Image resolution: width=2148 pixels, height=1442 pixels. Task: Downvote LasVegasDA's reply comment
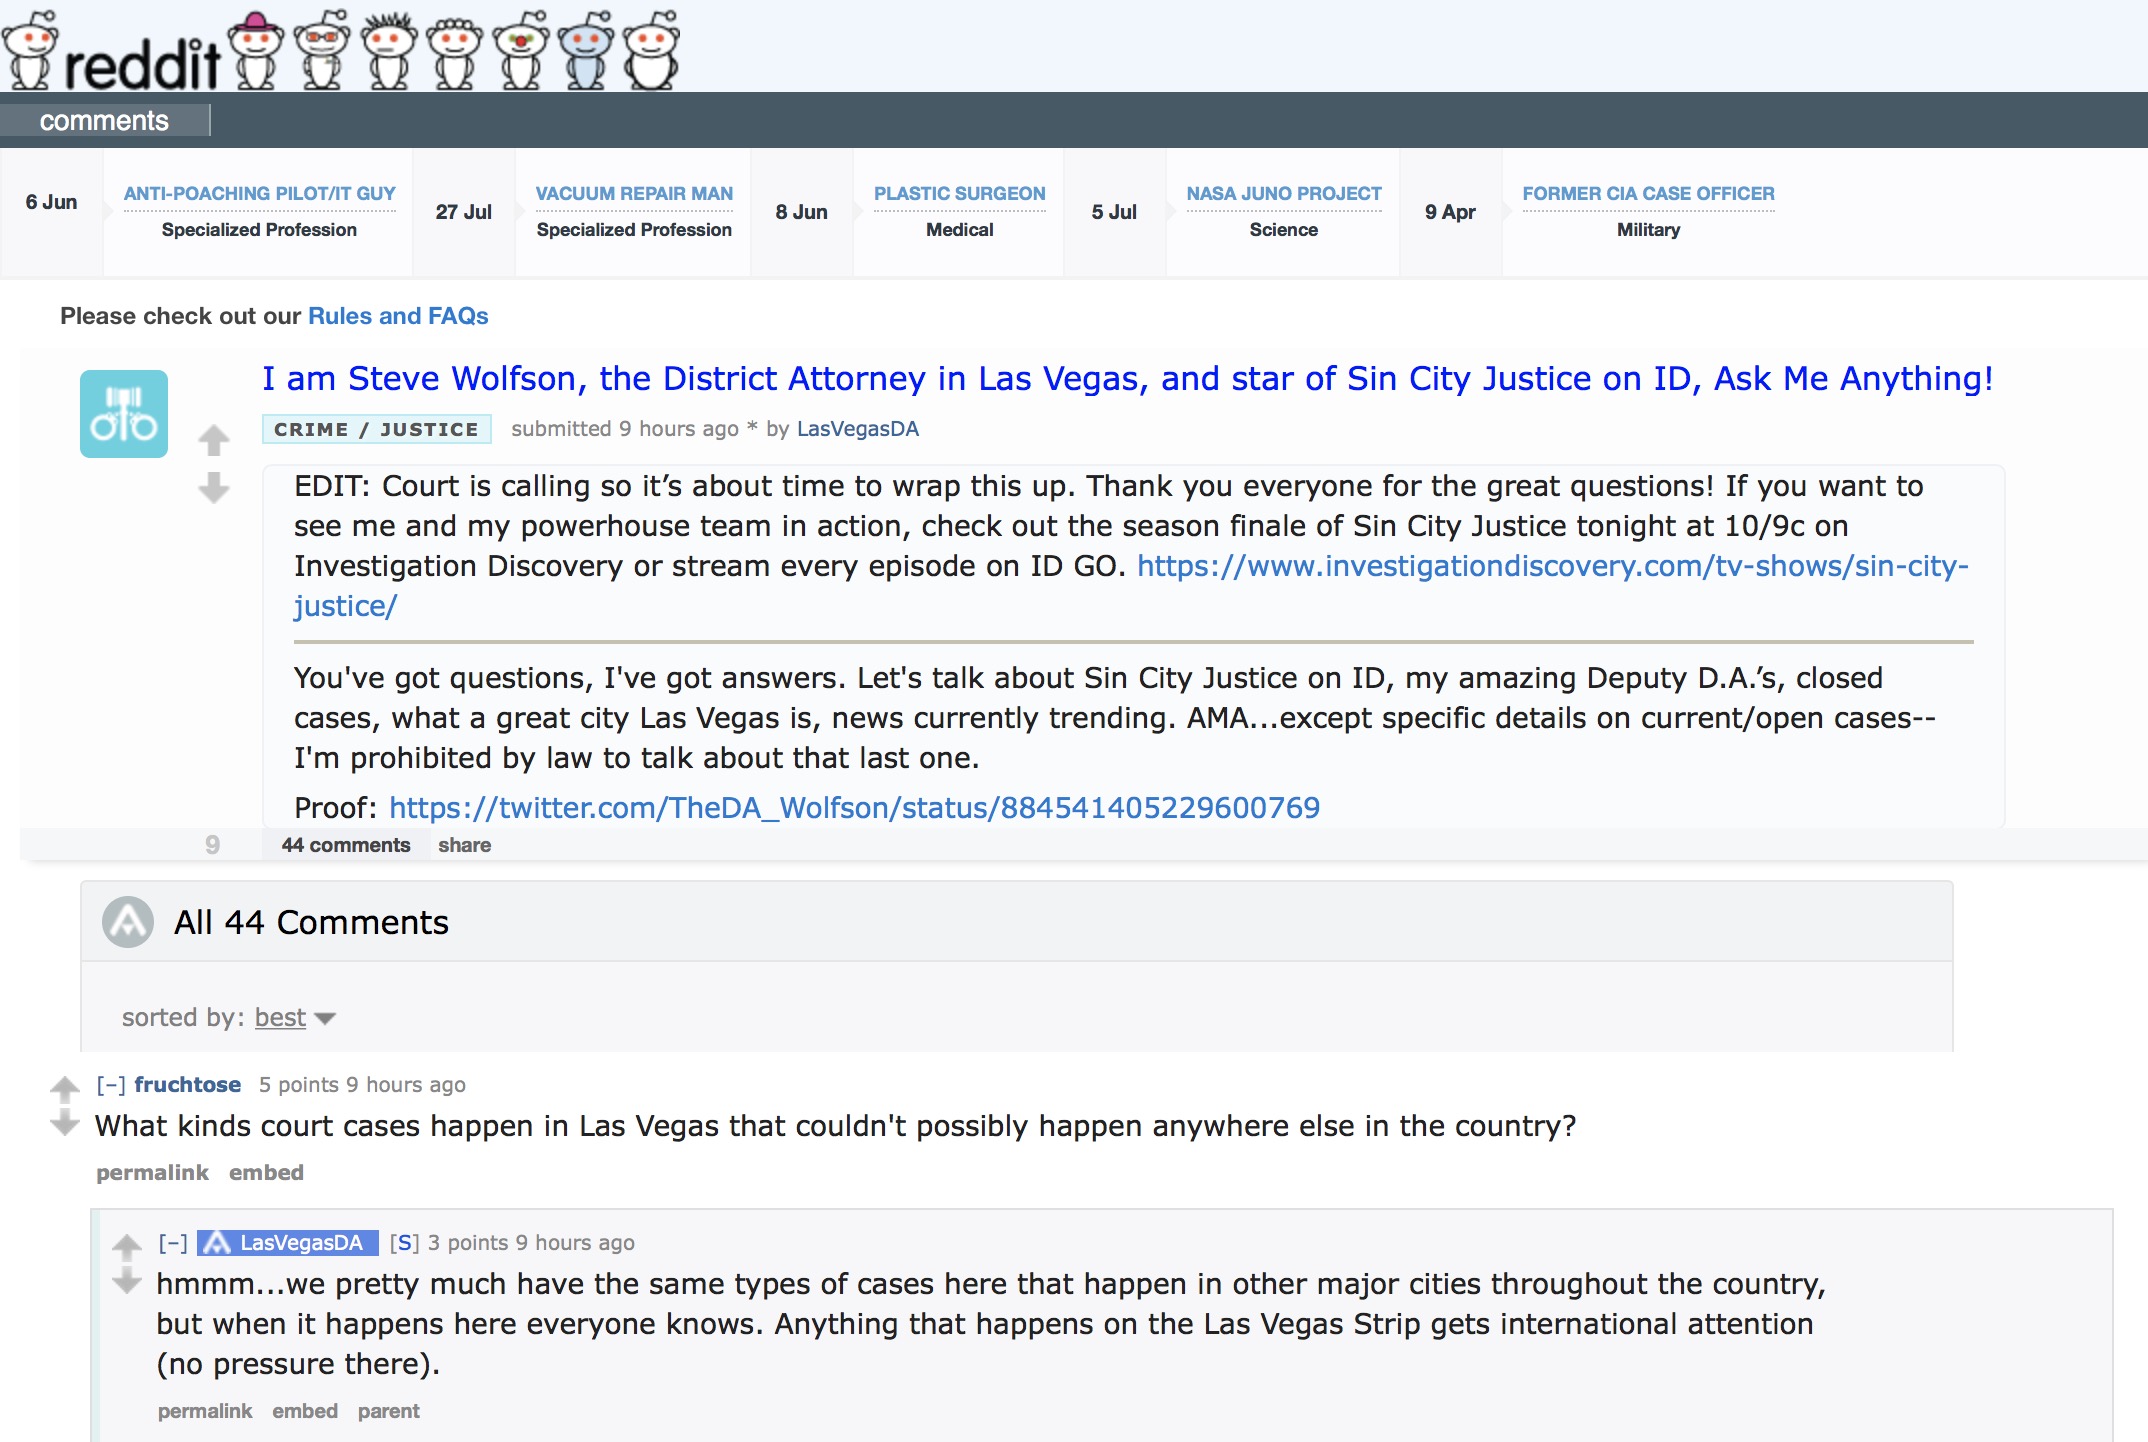(x=127, y=1281)
